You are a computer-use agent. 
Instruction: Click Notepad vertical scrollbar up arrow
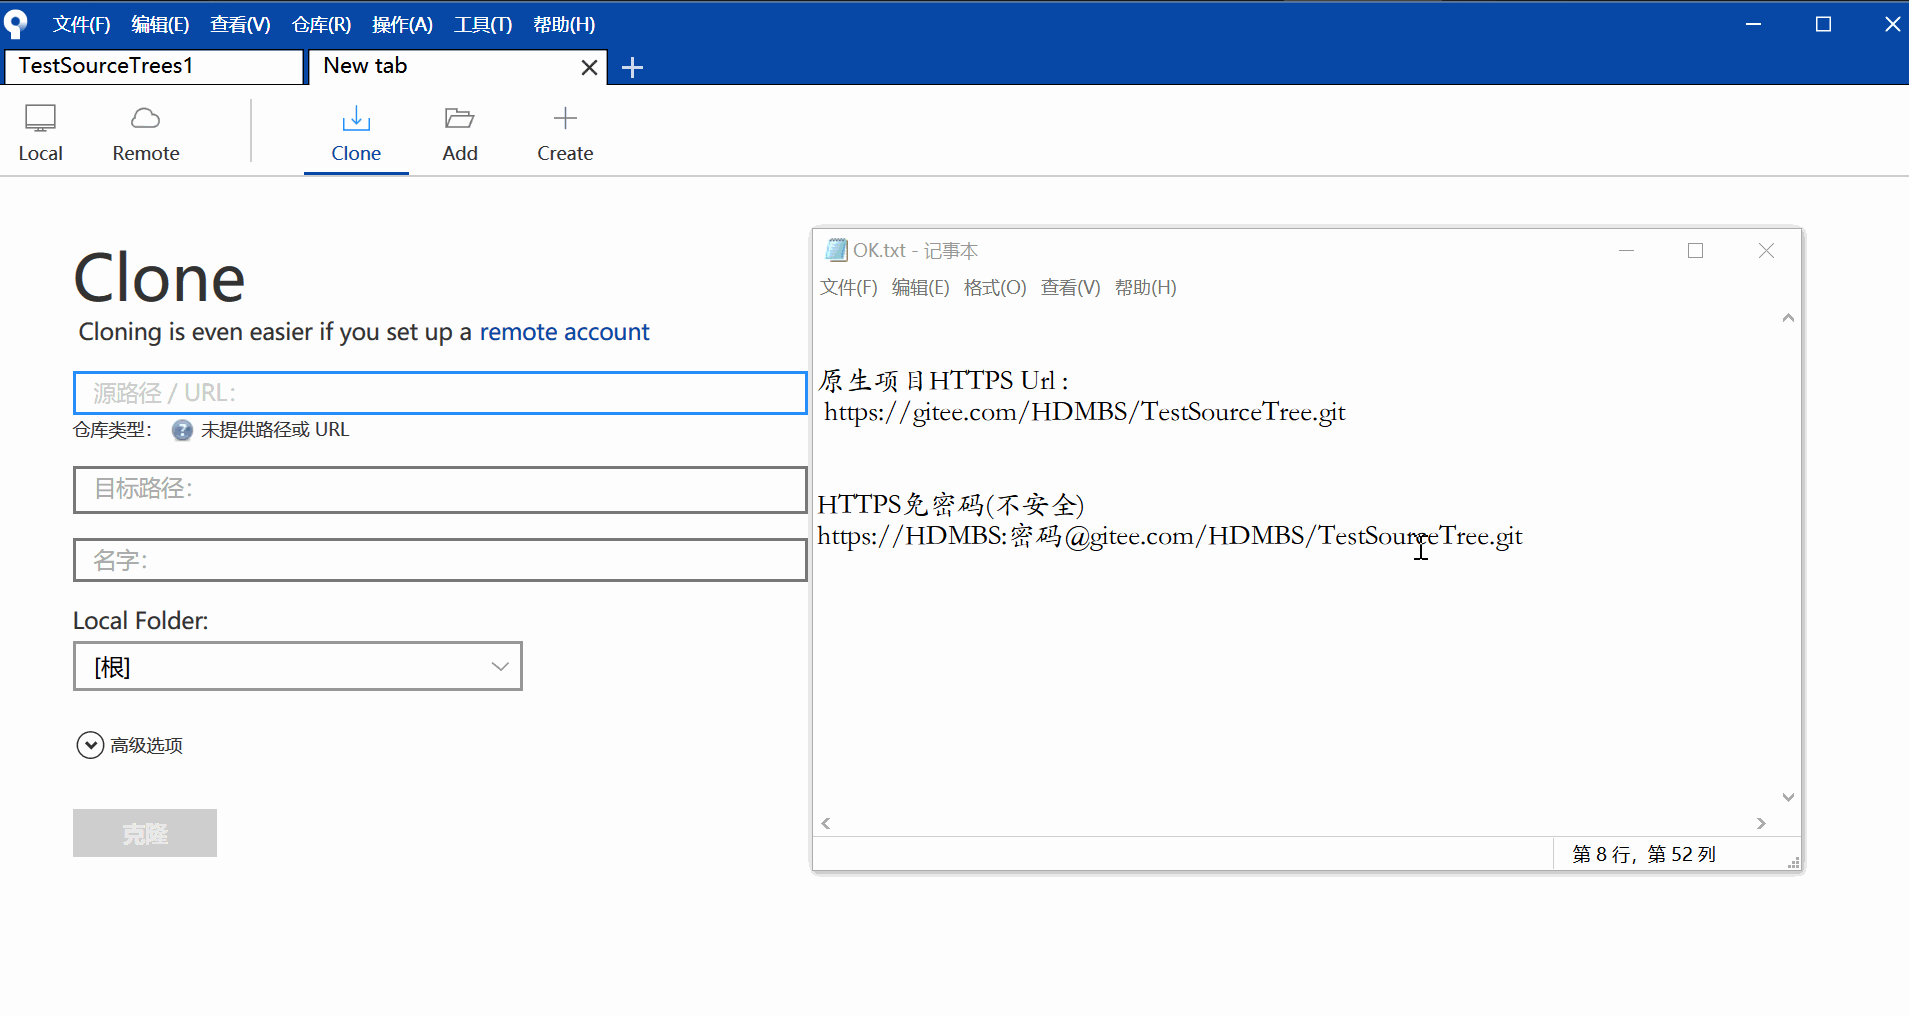click(1788, 318)
